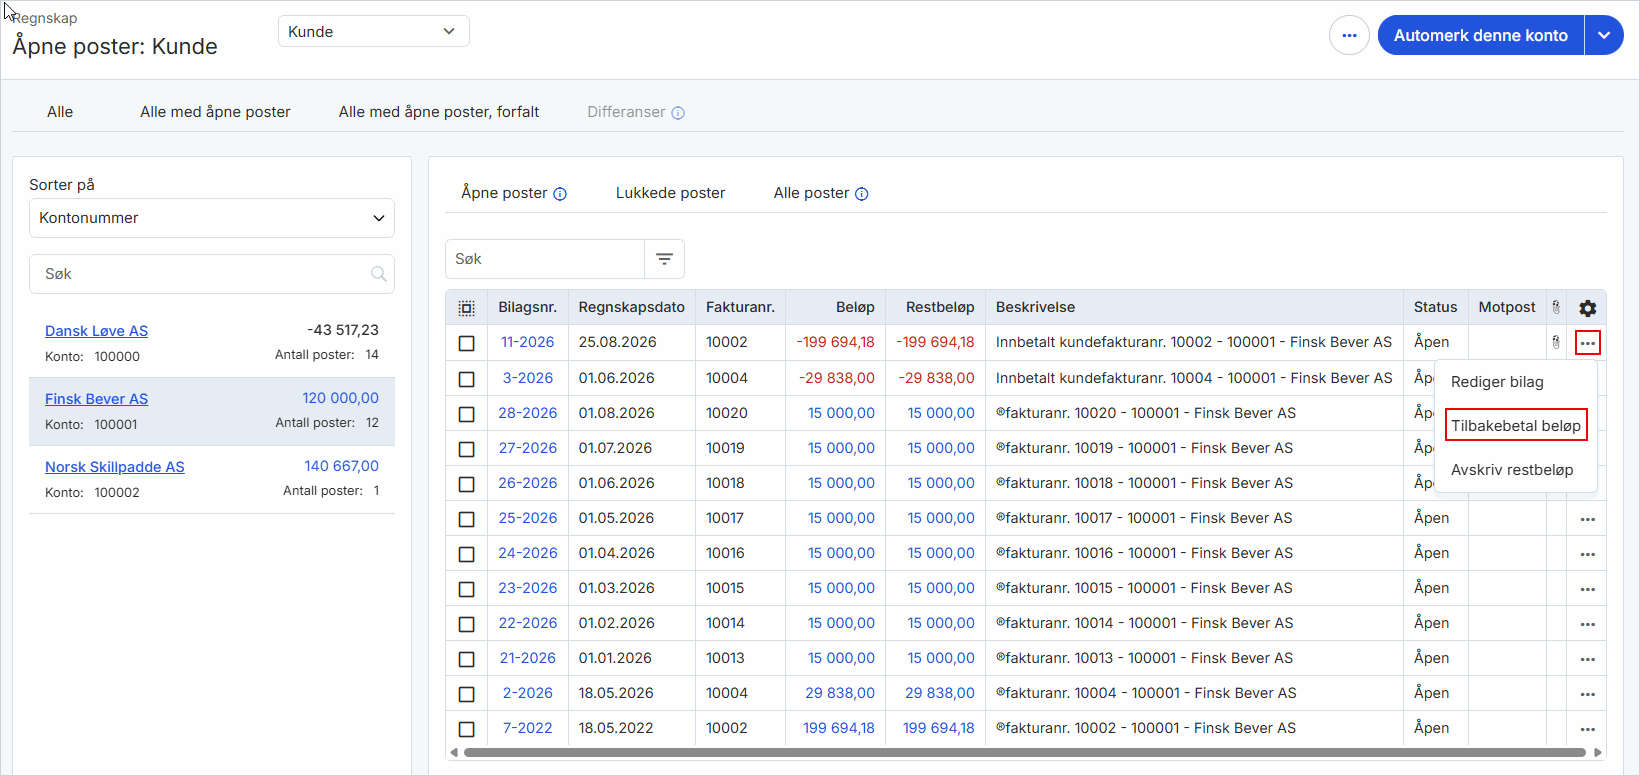Open the filter options beside table search

coord(664,259)
